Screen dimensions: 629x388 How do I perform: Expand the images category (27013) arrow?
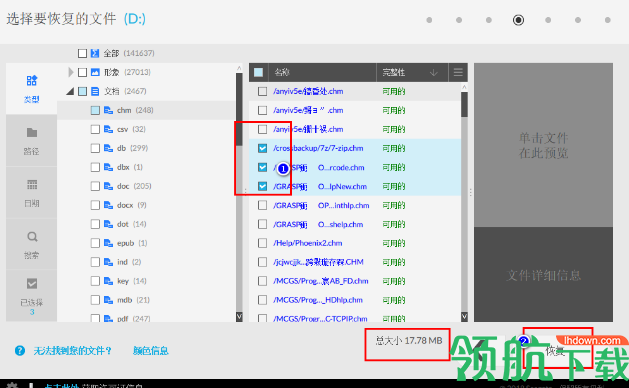[71, 72]
